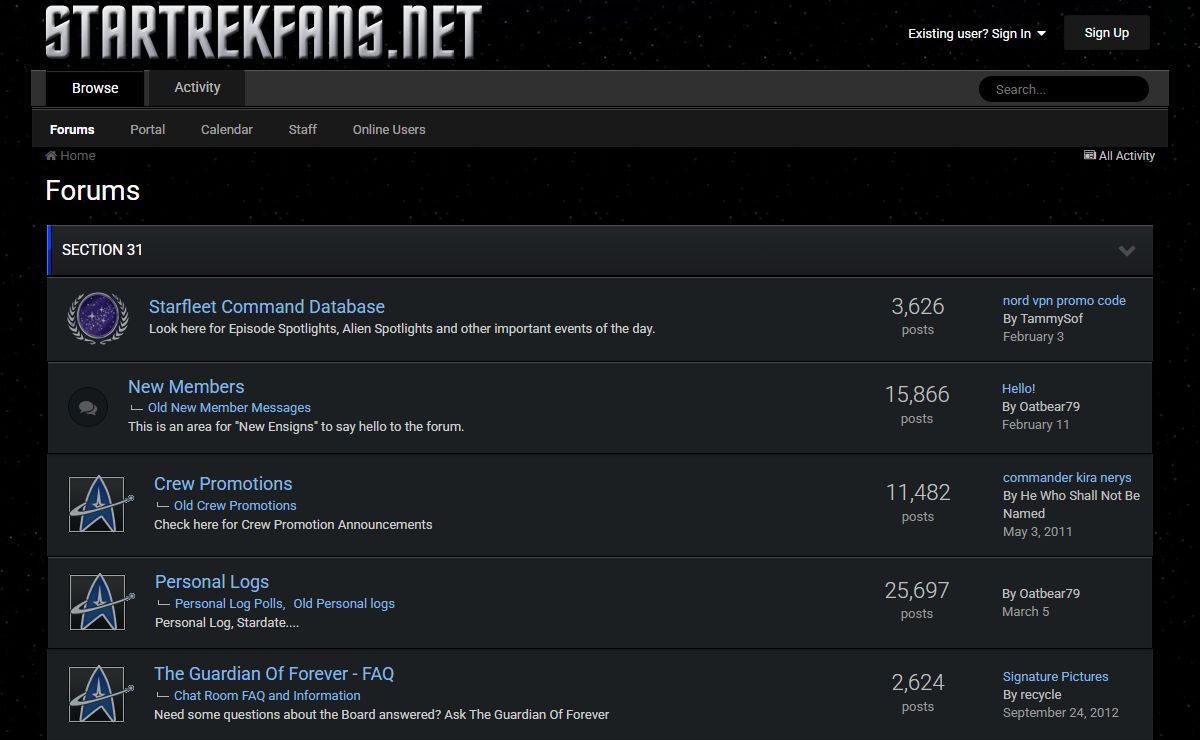Screen dimensions: 1200x740
Task: Click inside the Search field
Action: tap(1064, 89)
